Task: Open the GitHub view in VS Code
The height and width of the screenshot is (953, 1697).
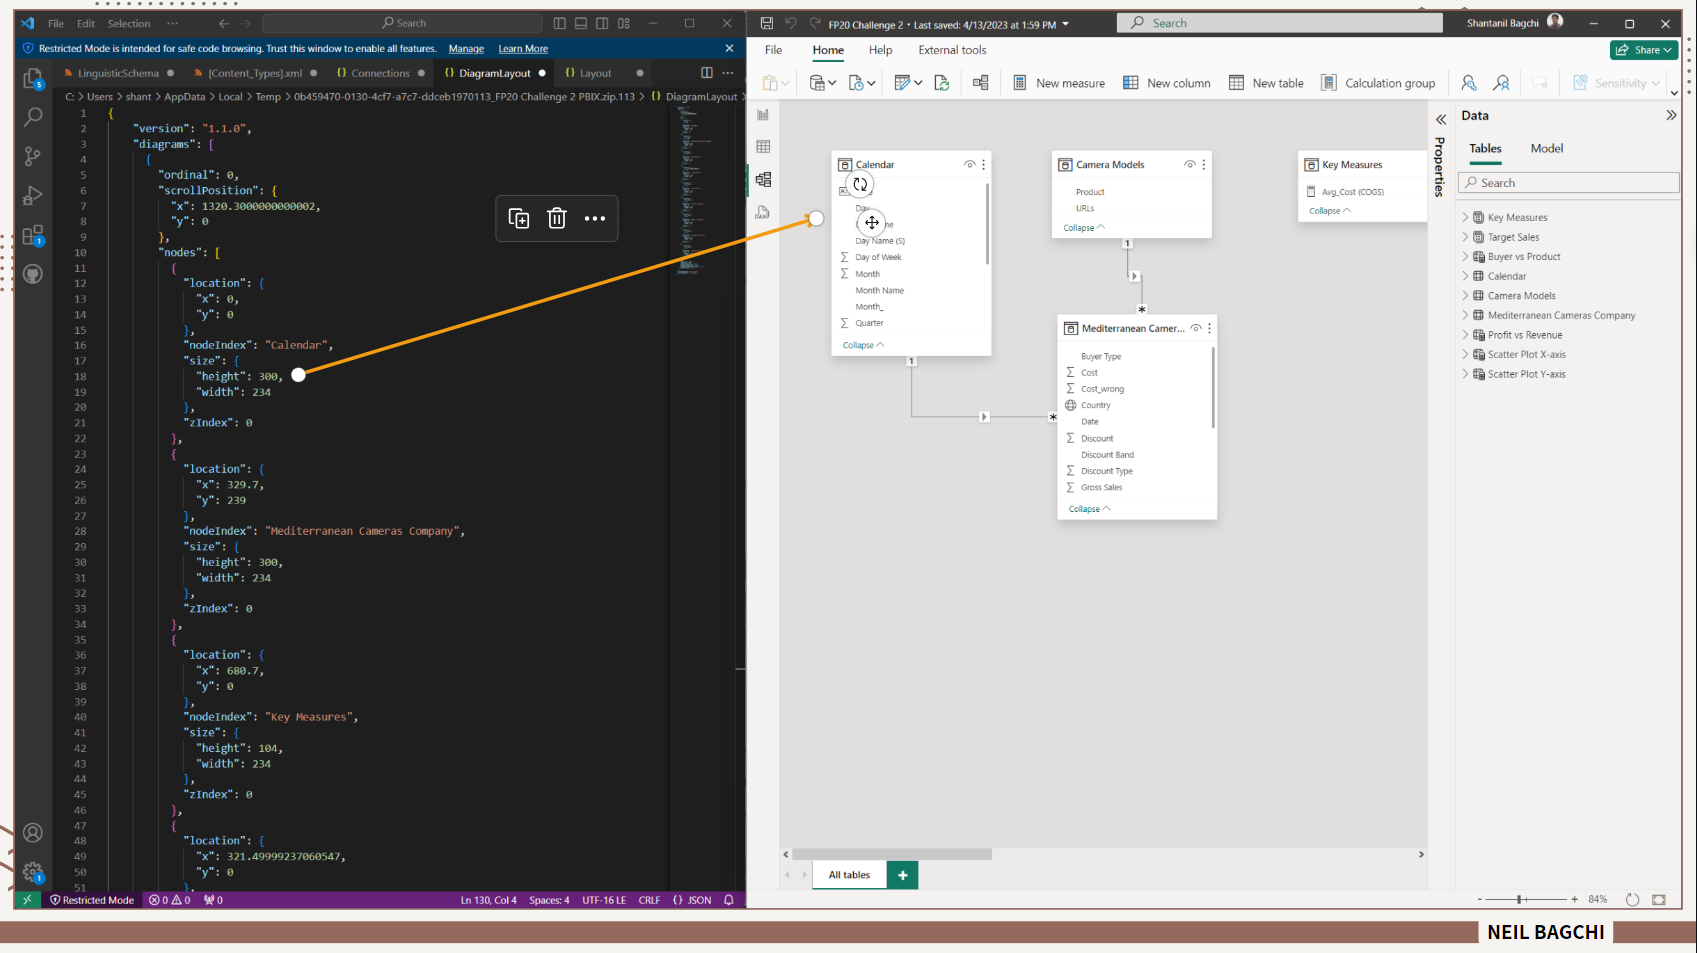Action: pos(32,274)
